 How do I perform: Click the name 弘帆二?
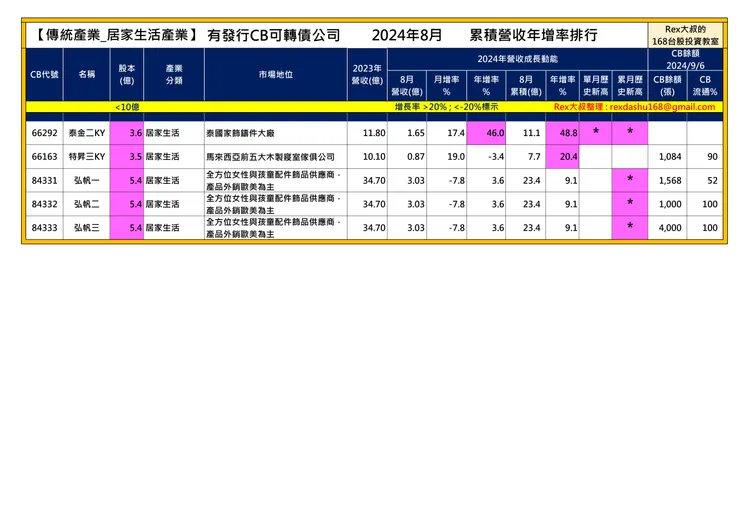[87, 204]
